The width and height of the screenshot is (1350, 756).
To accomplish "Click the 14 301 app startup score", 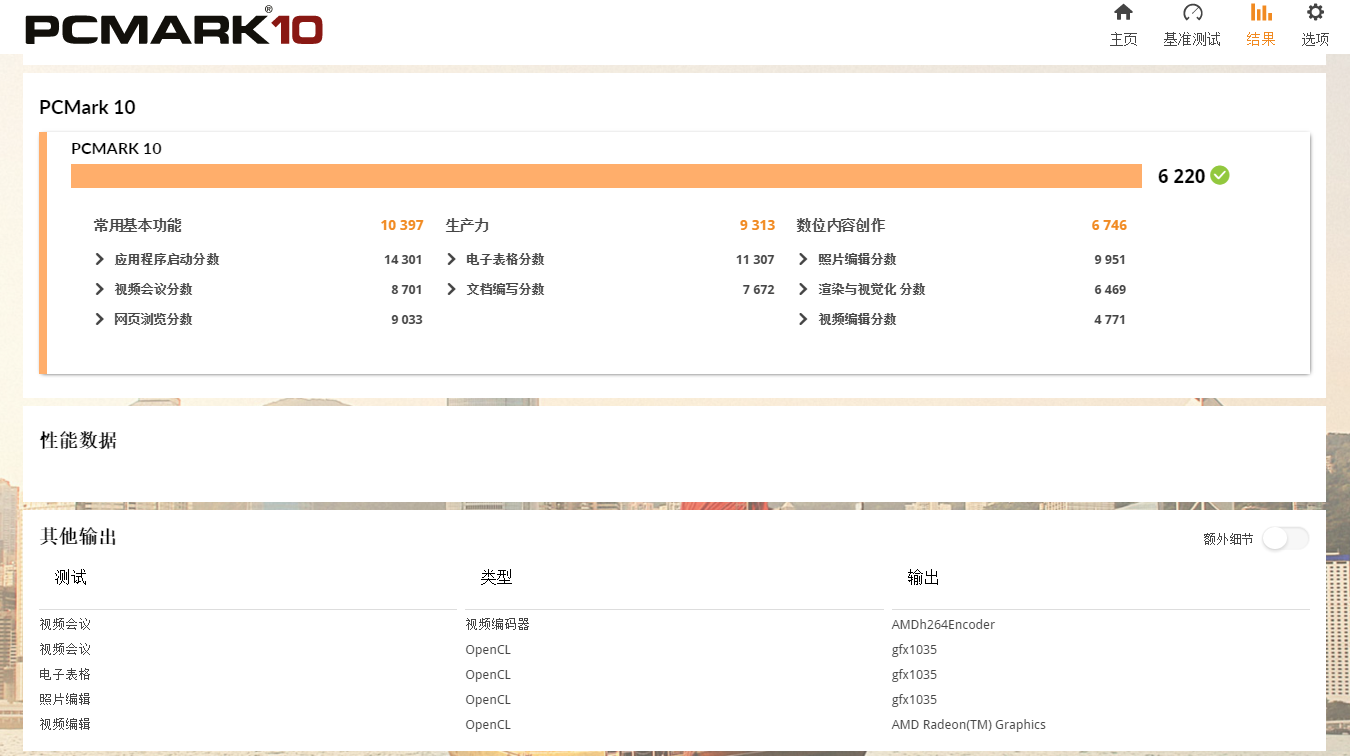I will click(x=403, y=259).
